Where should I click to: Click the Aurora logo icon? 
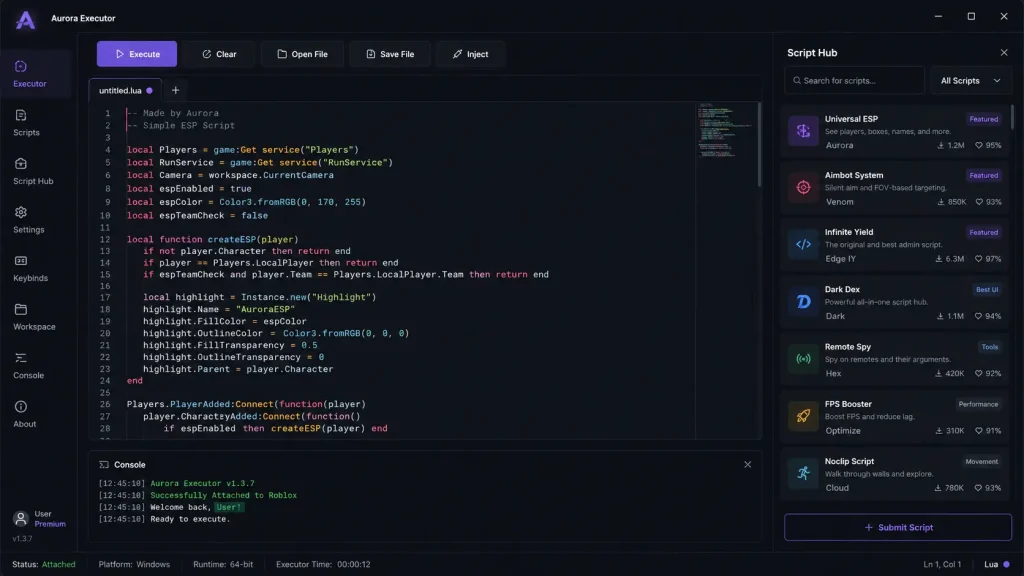pyautogui.click(x=25, y=20)
